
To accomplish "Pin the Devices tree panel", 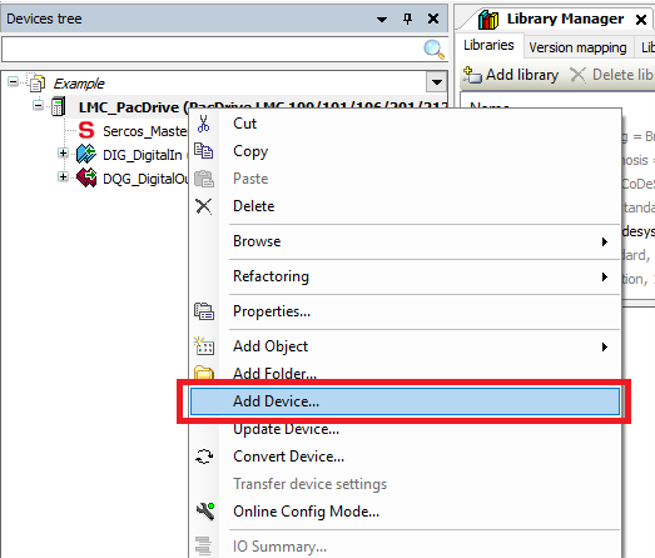I will click(407, 19).
